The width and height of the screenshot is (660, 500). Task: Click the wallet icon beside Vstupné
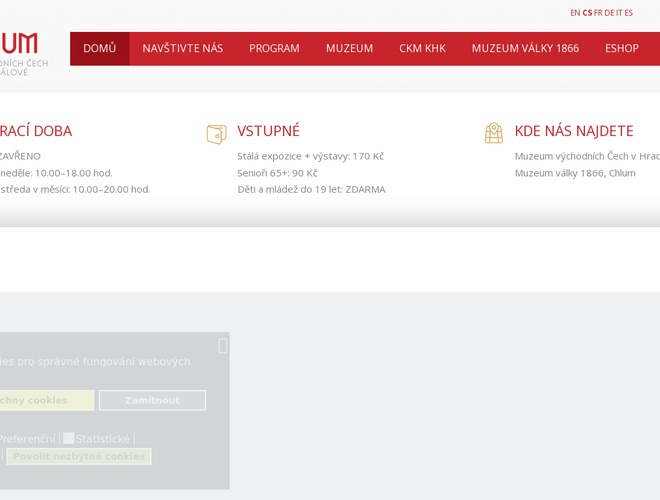[216, 133]
